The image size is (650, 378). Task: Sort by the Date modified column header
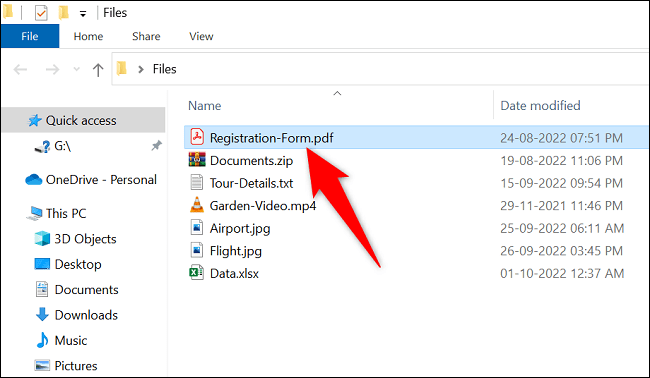coord(540,106)
